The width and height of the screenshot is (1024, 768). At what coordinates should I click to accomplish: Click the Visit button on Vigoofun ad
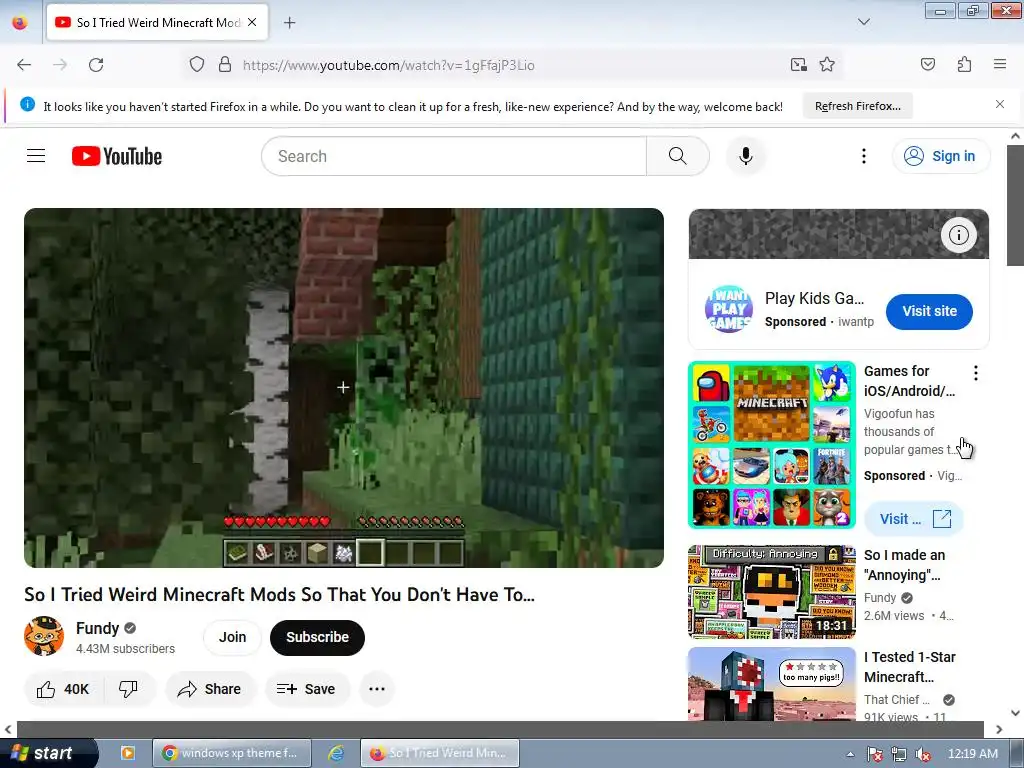[x=914, y=519]
